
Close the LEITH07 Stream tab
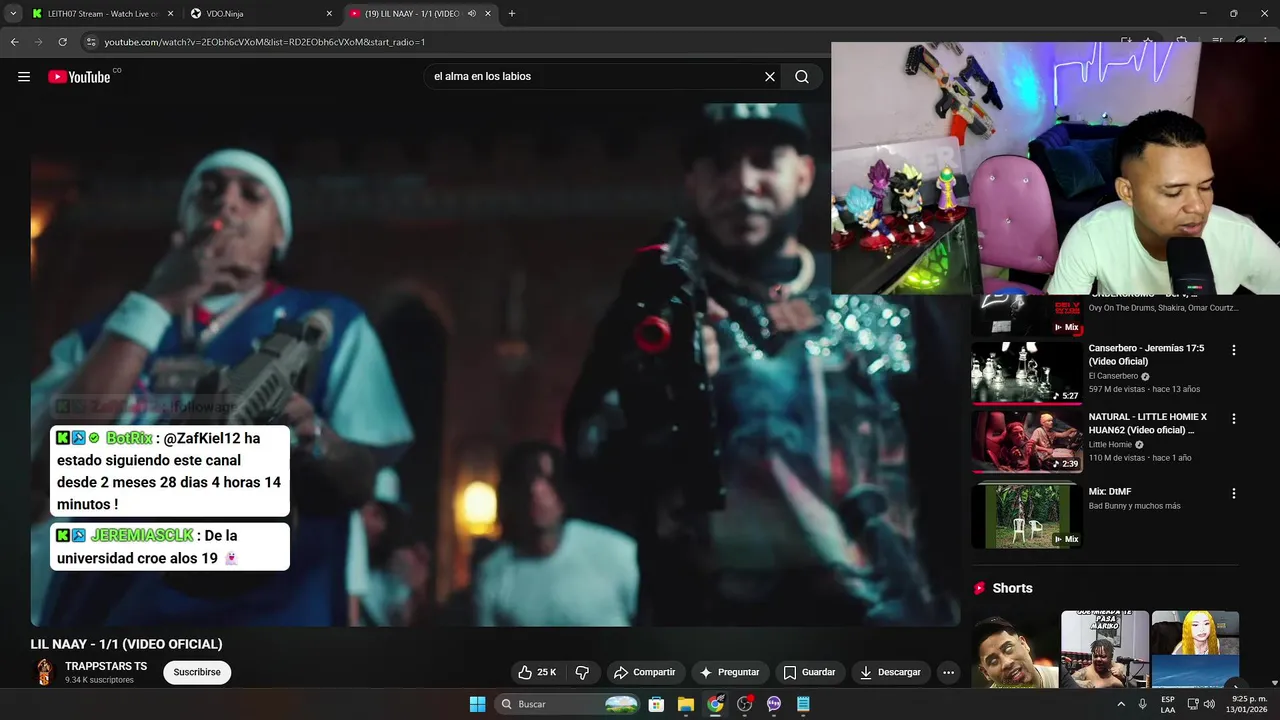[170, 14]
